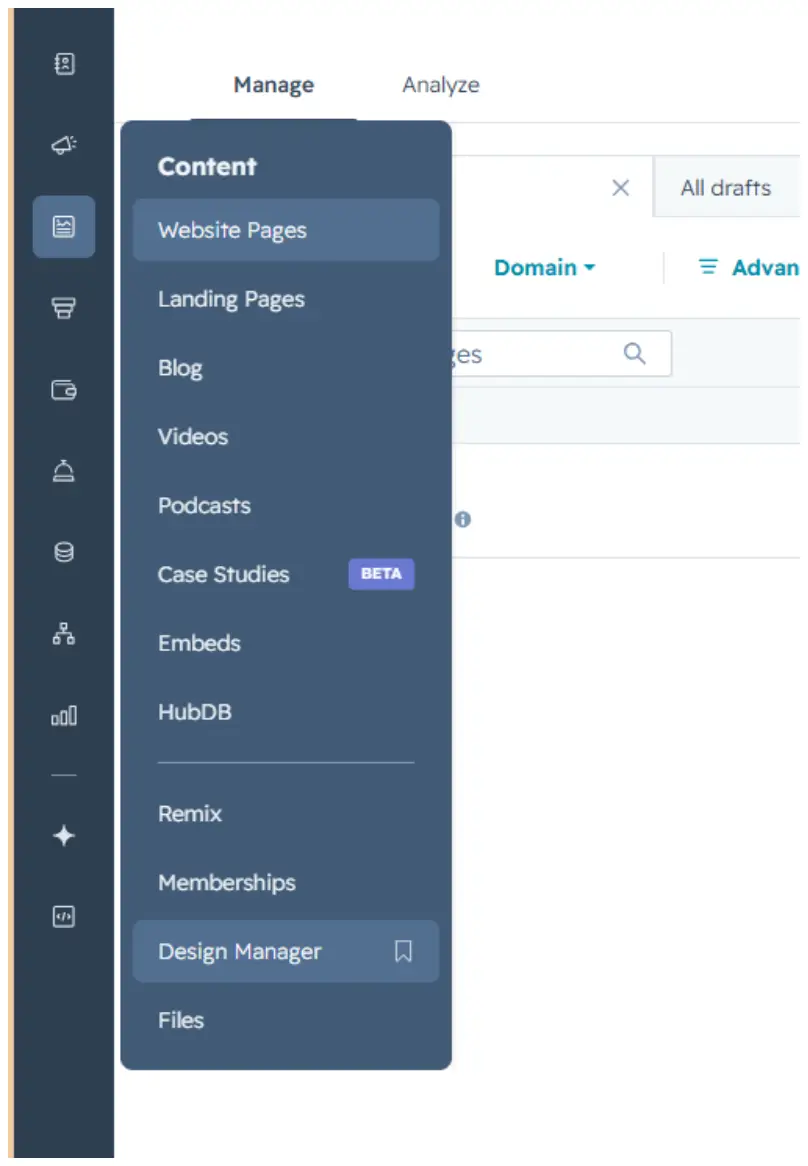Viewport: 808px width, 1166px height.
Task: Open the Sales storefront sidebar icon
Action: pyautogui.click(x=64, y=307)
